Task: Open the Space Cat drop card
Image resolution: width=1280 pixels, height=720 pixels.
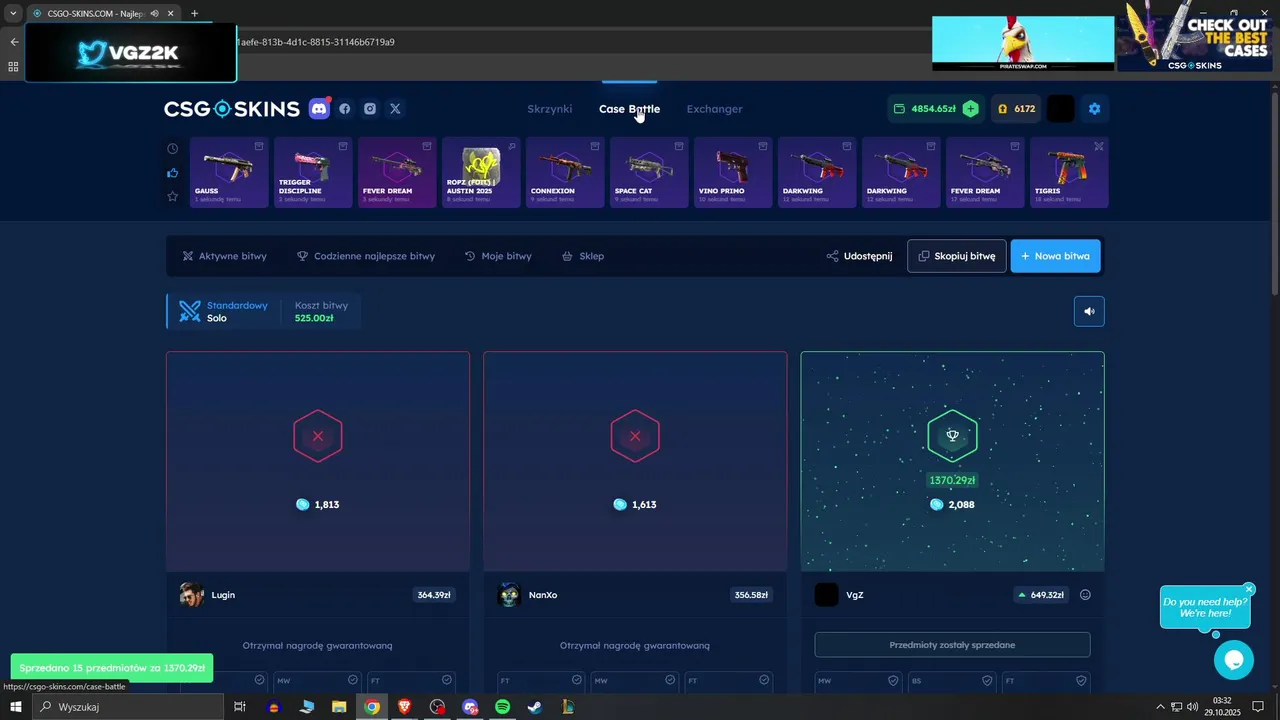Action: [649, 173]
